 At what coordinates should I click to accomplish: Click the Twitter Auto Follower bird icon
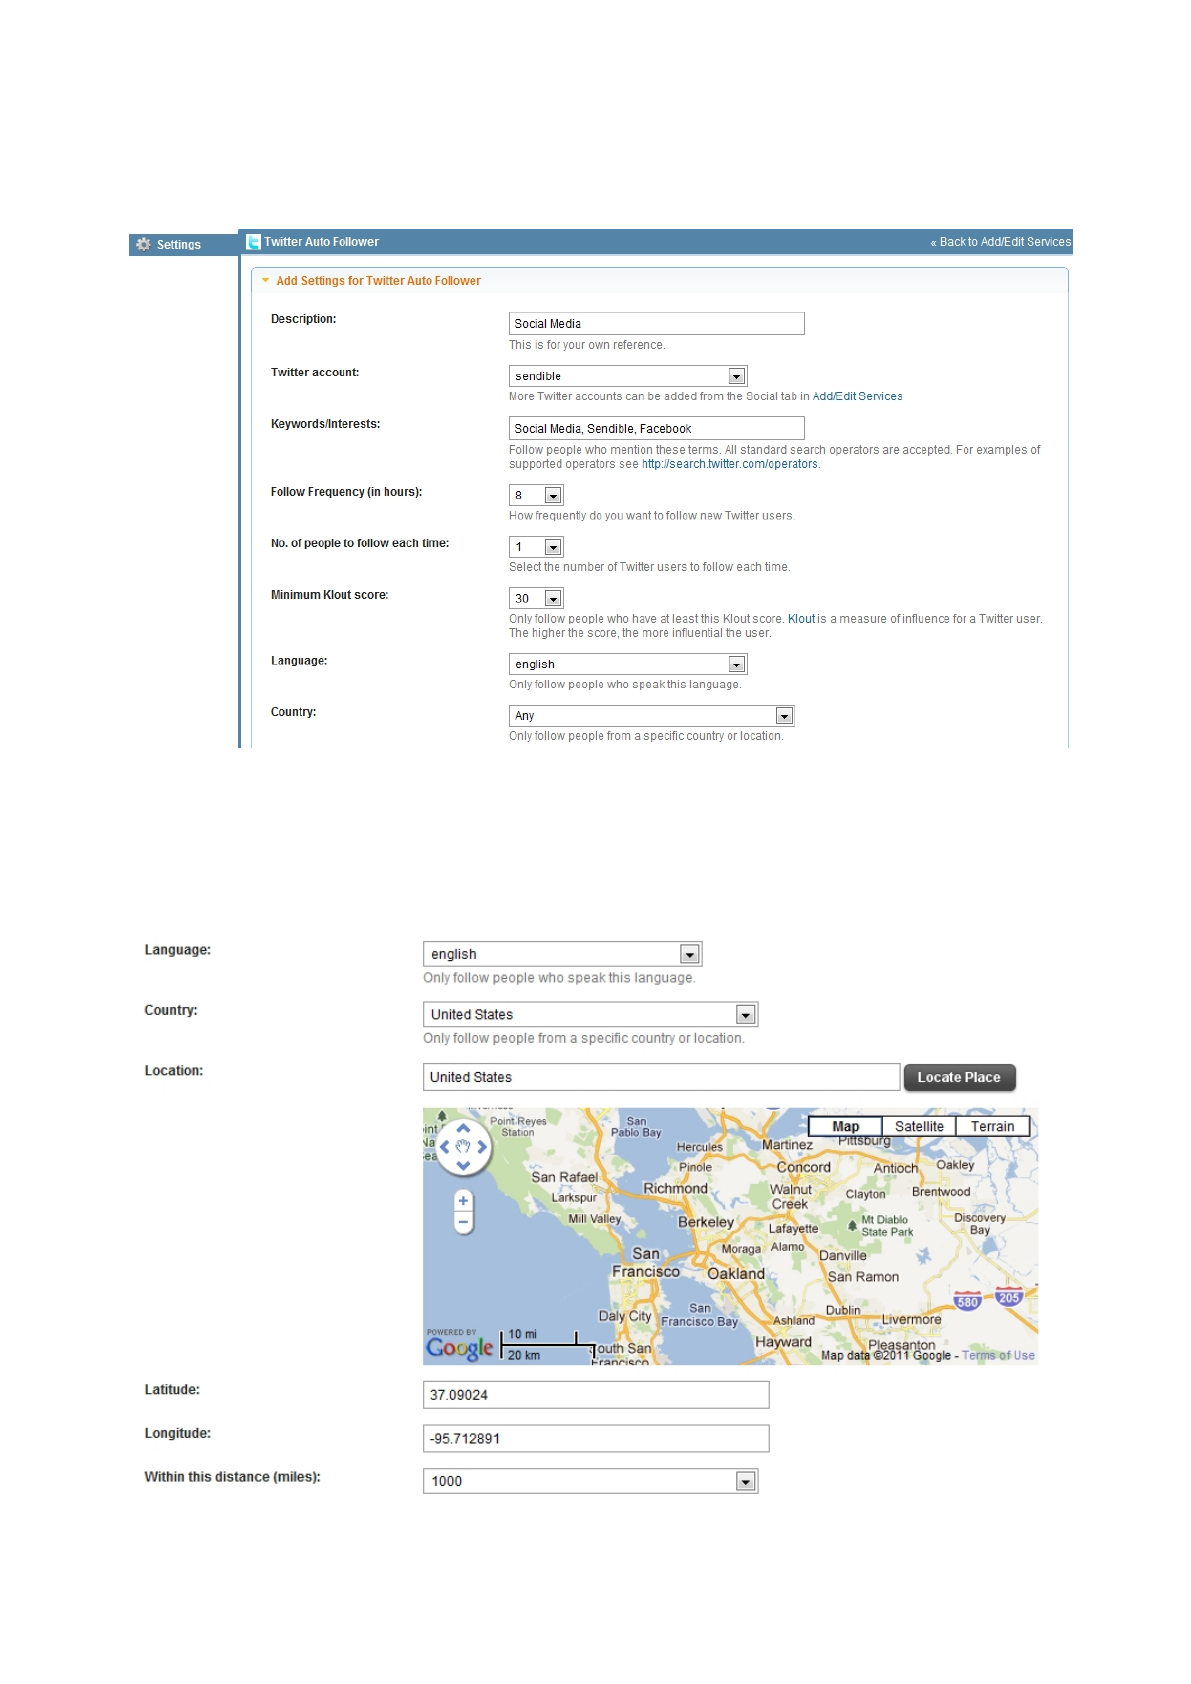point(254,242)
